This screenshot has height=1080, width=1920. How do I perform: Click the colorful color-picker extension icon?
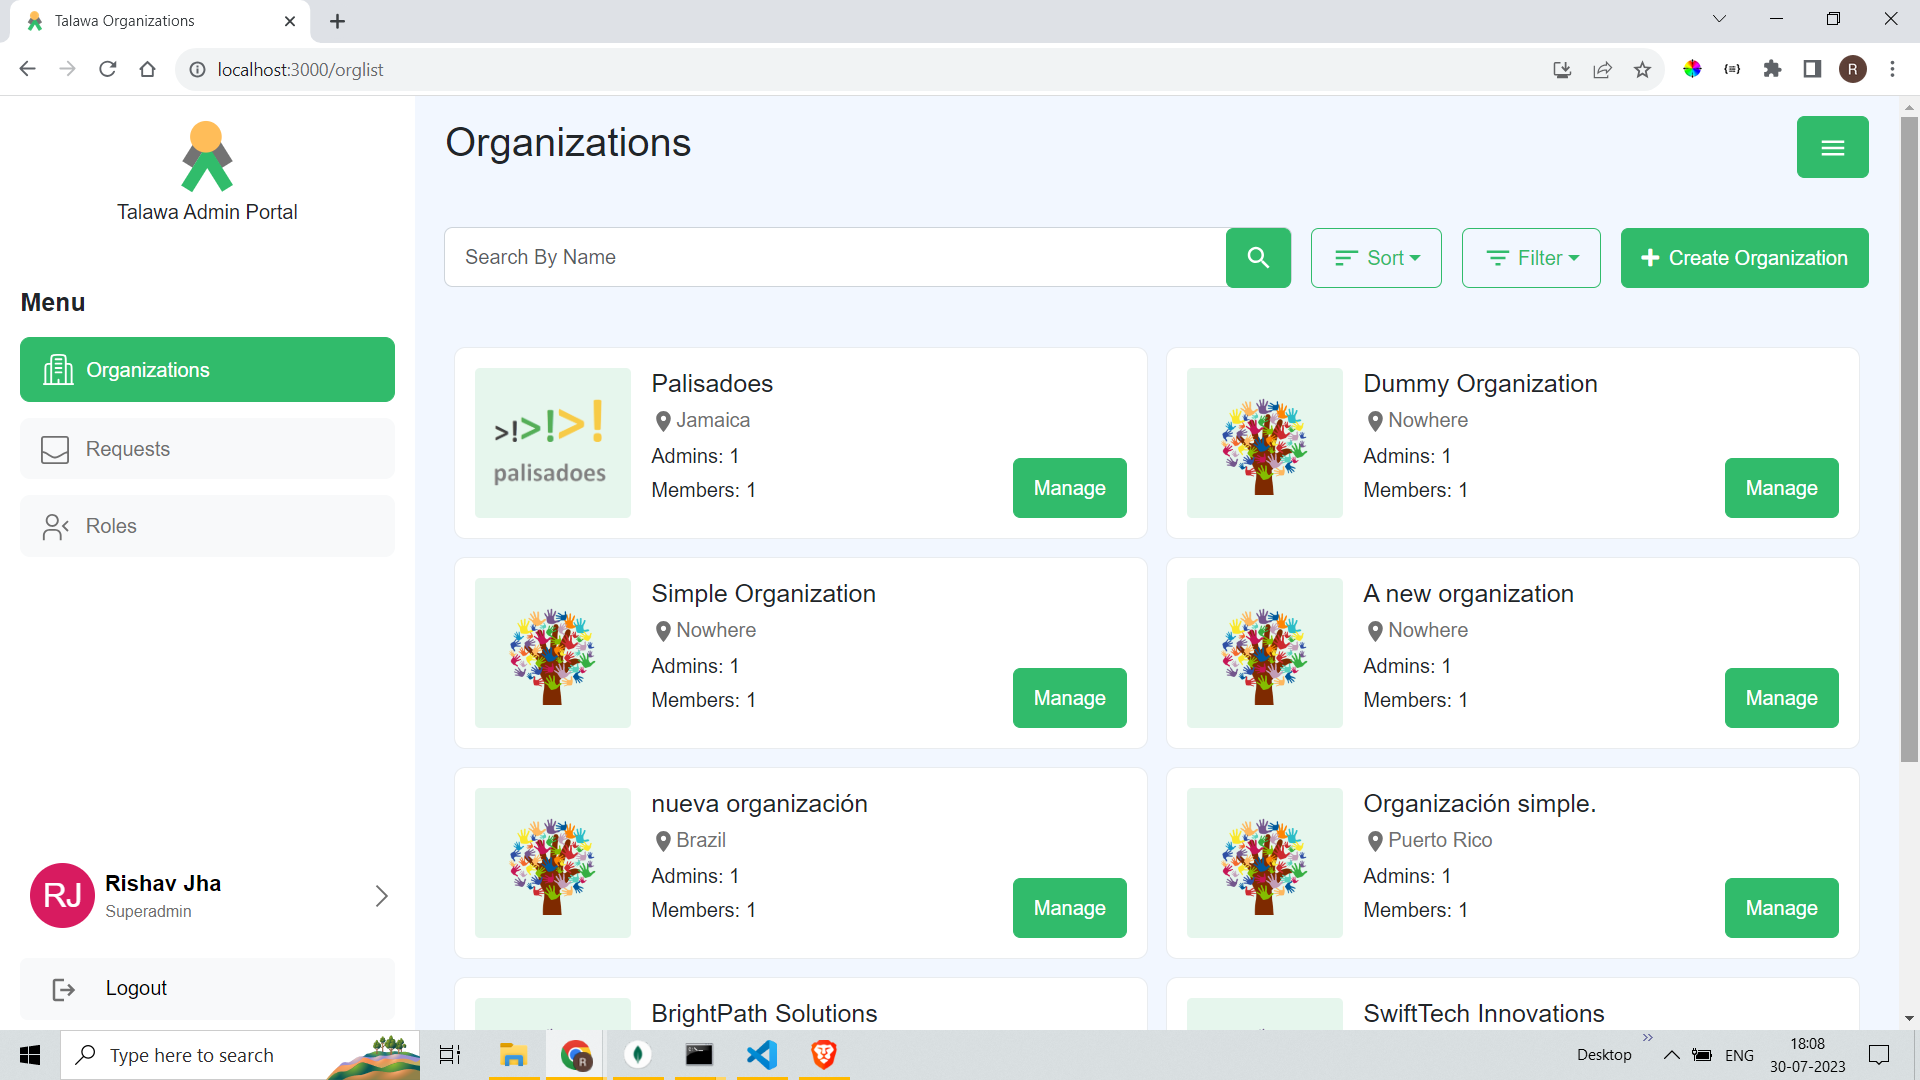pyautogui.click(x=1692, y=69)
